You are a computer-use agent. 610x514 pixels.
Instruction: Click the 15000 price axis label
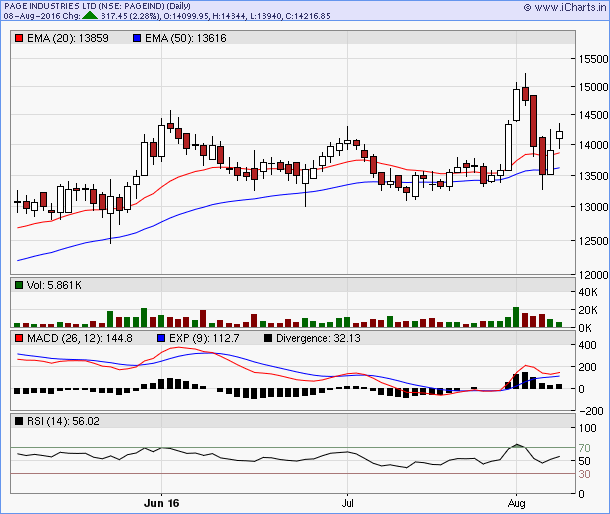coord(593,87)
